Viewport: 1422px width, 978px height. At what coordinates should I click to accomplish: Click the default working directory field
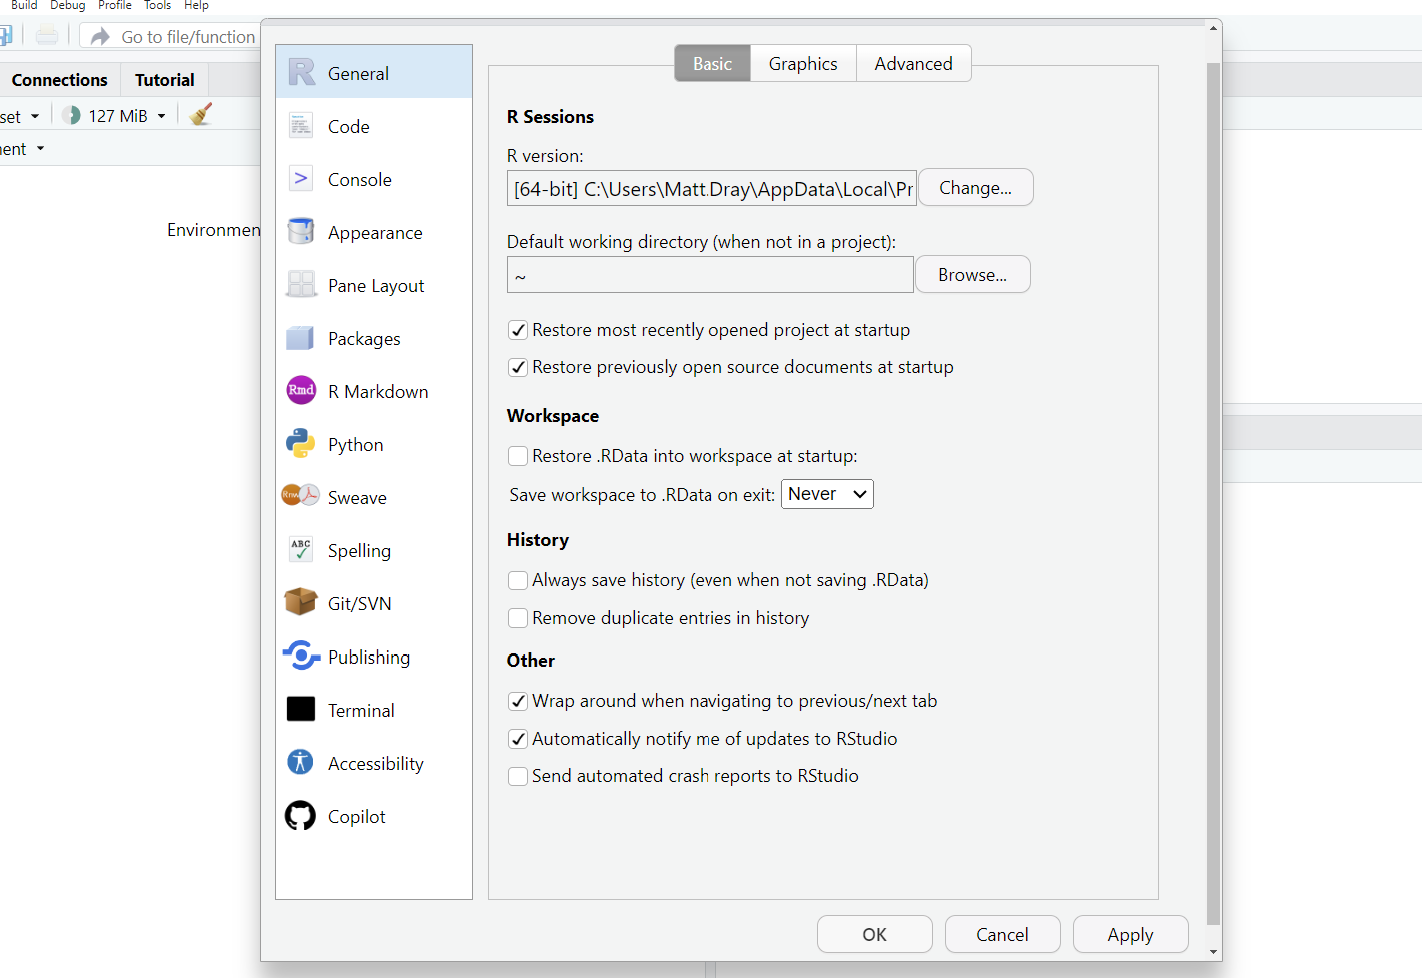tap(710, 275)
